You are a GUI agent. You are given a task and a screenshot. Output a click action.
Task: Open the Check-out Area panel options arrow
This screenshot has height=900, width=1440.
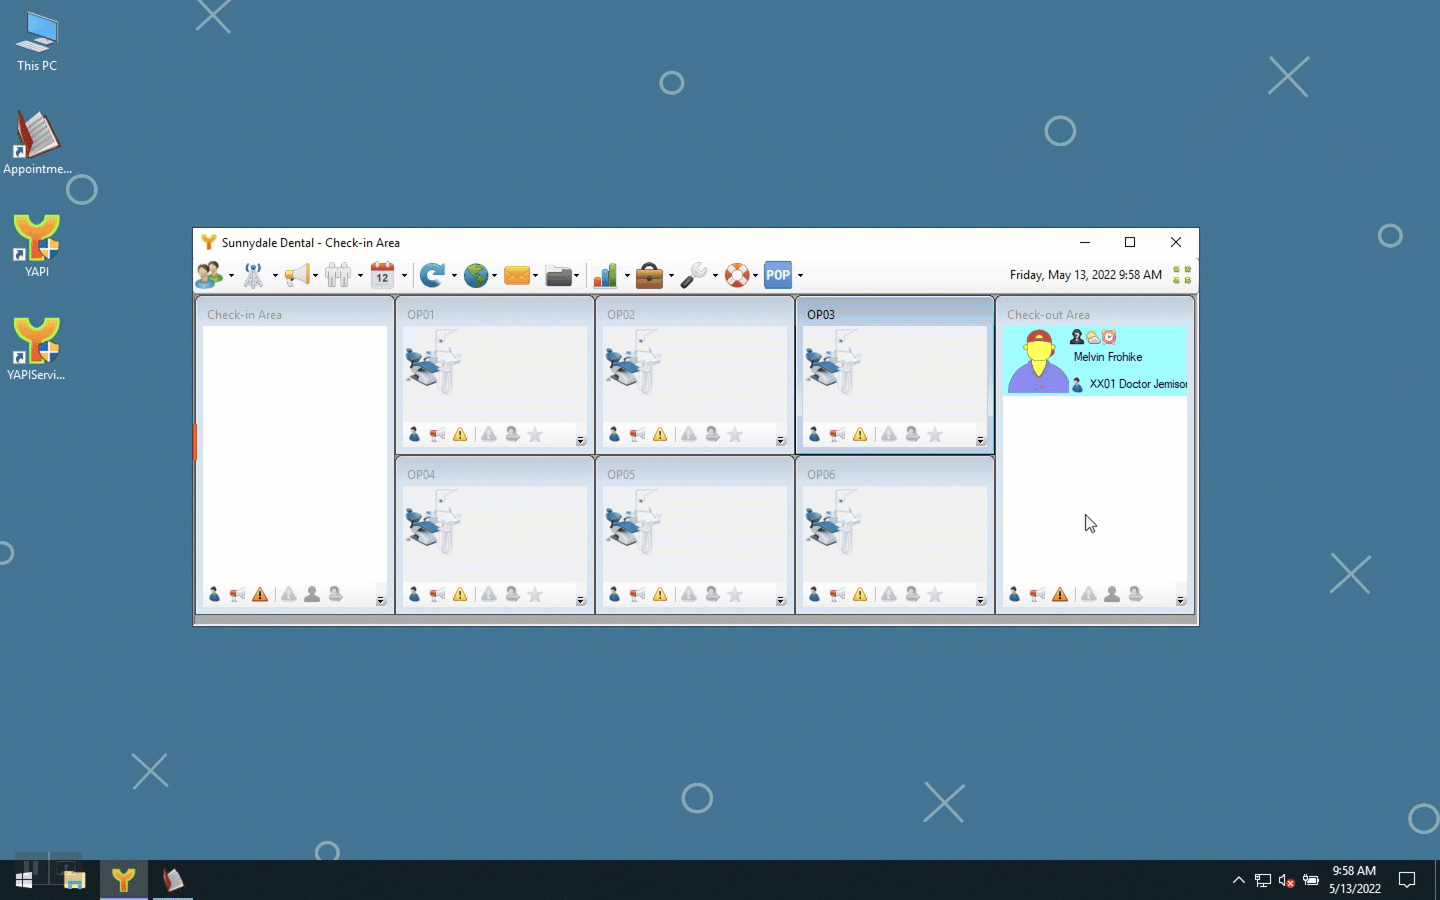pyautogui.click(x=1180, y=601)
